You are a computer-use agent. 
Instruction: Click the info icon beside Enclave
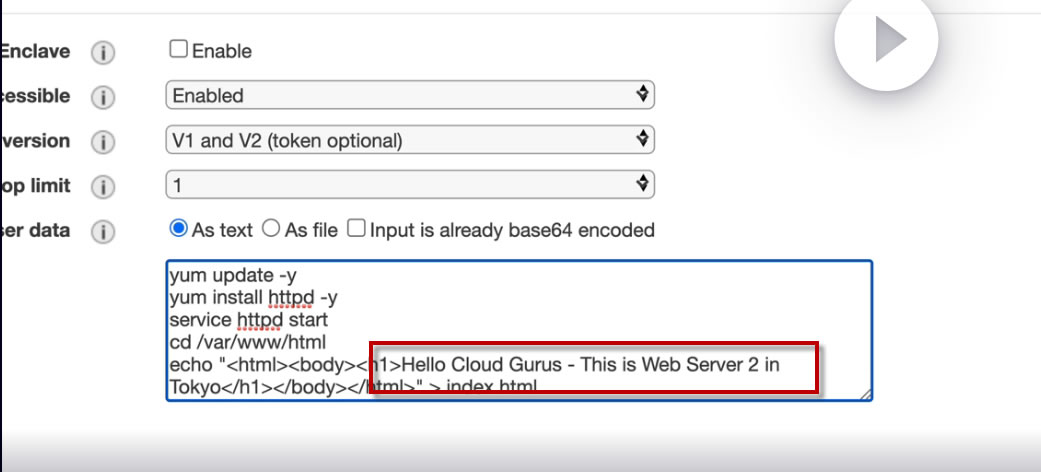[x=103, y=52]
